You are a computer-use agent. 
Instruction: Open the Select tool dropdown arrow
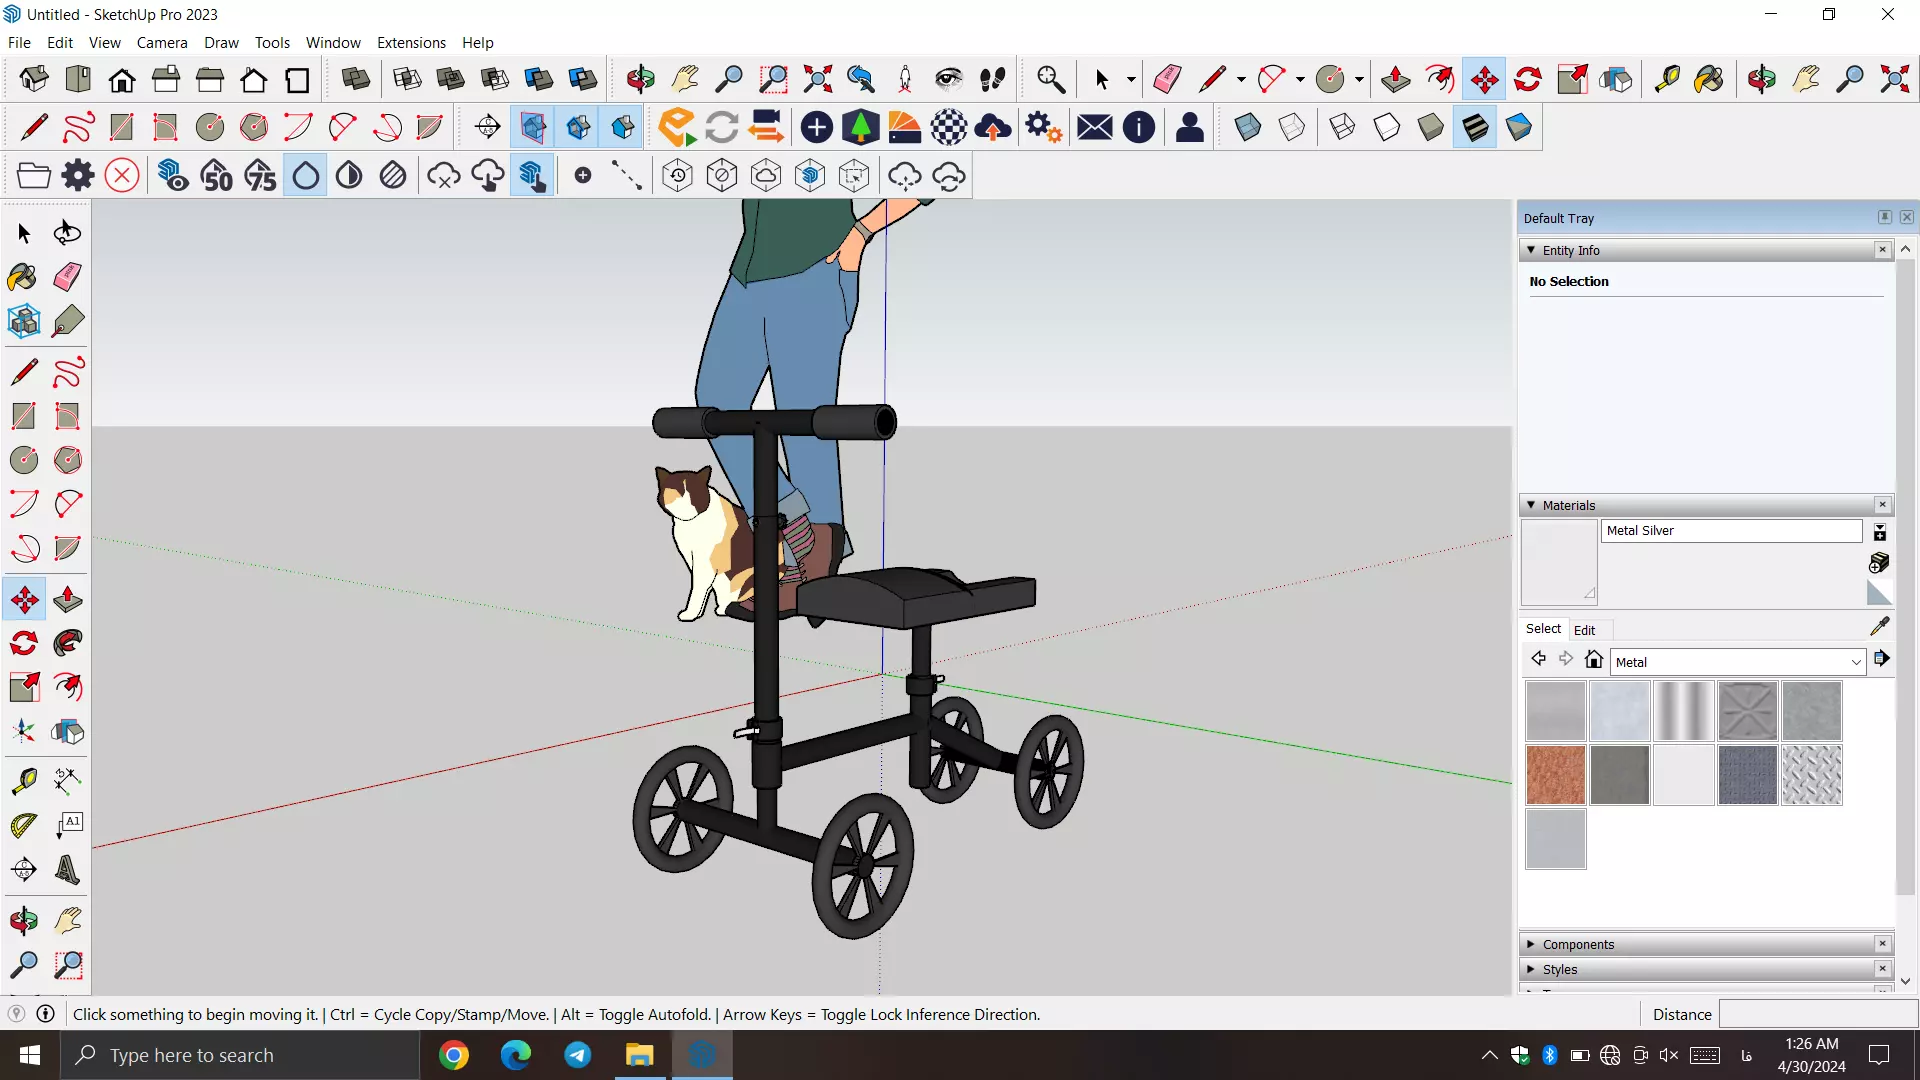tap(1131, 79)
